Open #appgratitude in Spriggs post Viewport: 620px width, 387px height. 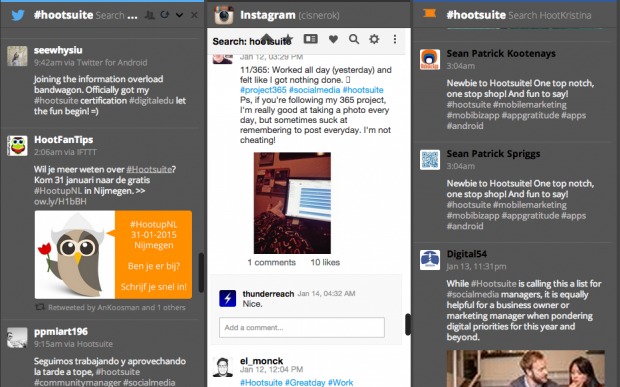(530, 215)
